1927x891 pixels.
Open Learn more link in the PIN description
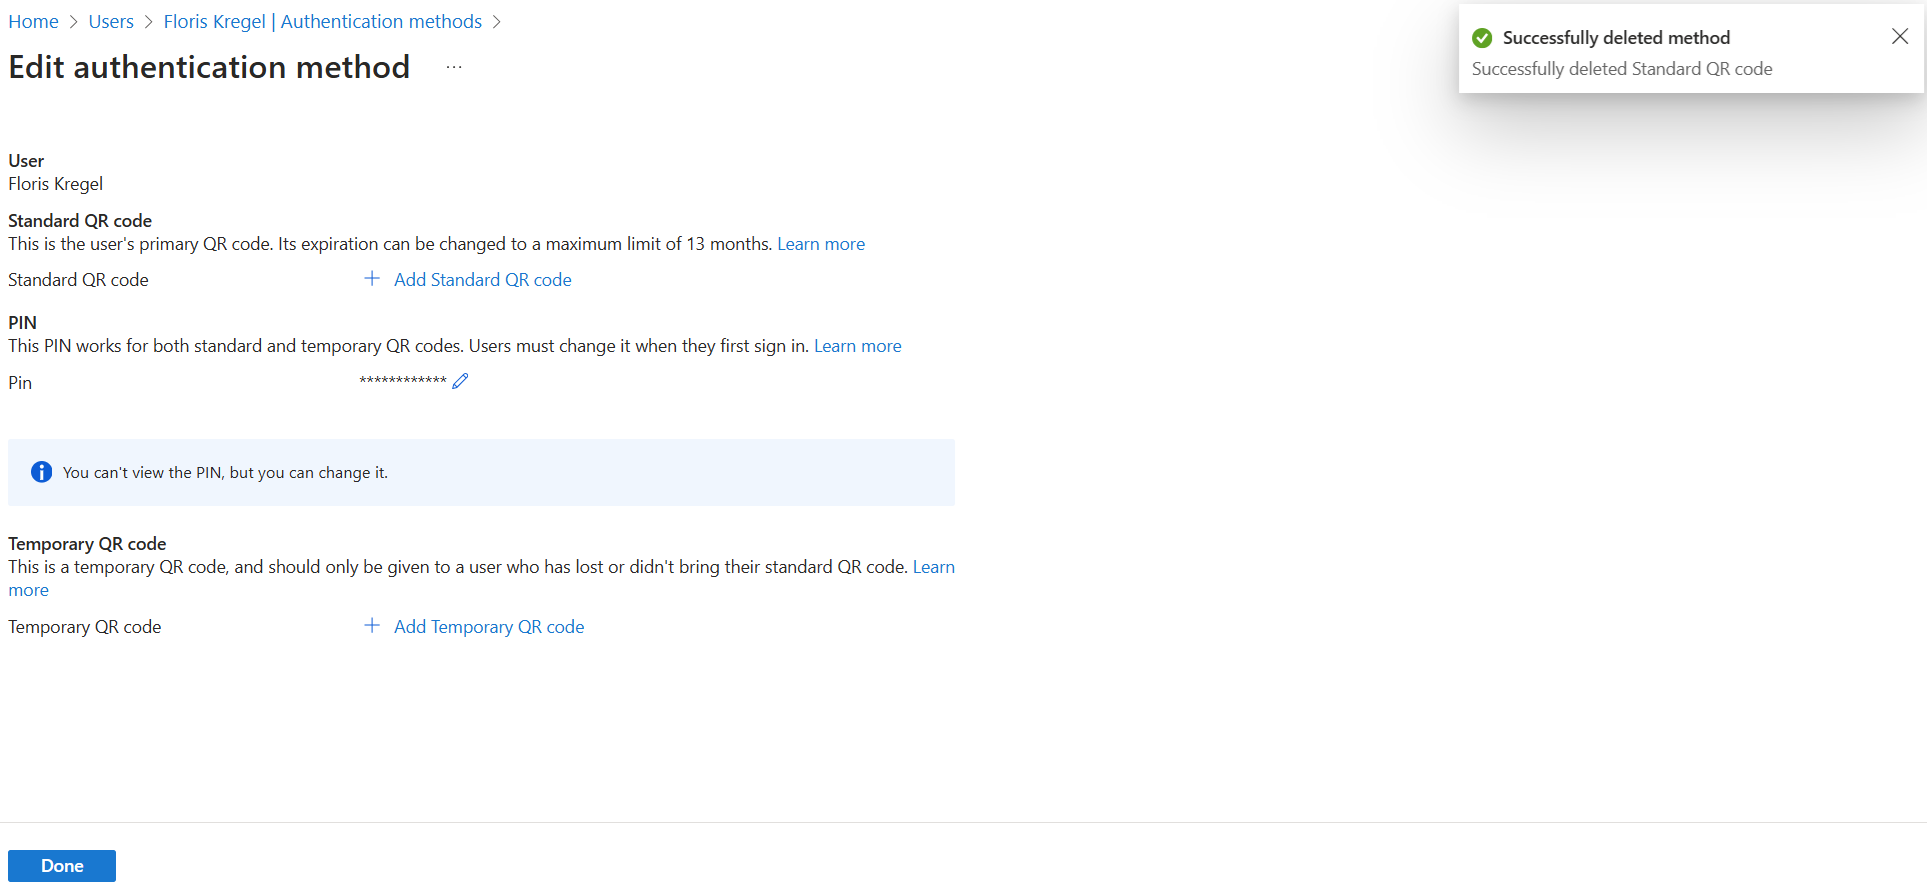click(x=858, y=346)
